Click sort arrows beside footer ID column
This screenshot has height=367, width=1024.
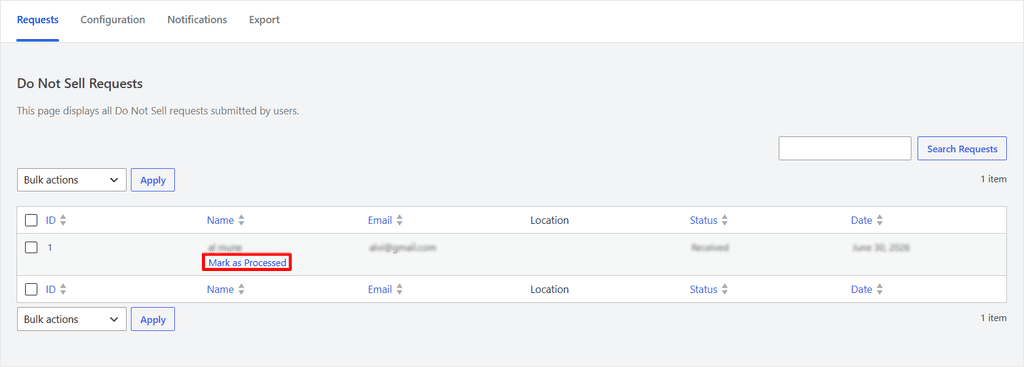click(63, 289)
